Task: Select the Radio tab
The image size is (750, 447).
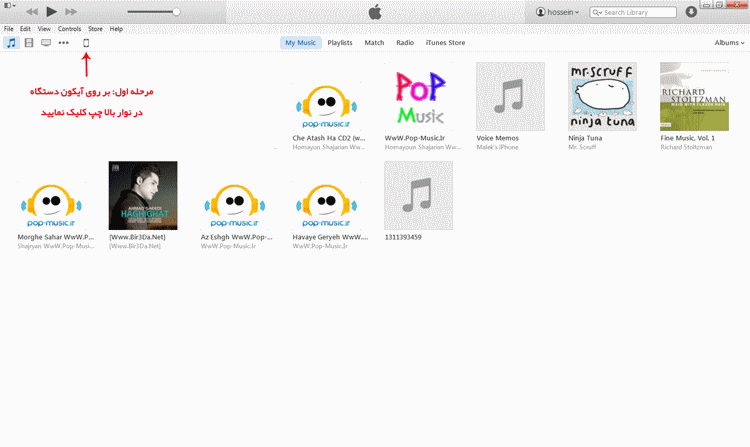Action: pos(405,43)
